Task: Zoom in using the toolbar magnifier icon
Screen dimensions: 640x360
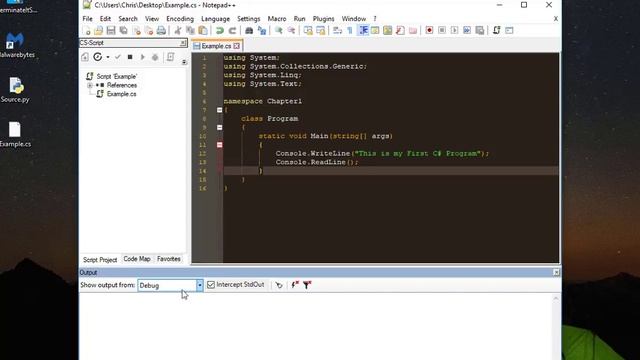Action: [x=279, y=31]
